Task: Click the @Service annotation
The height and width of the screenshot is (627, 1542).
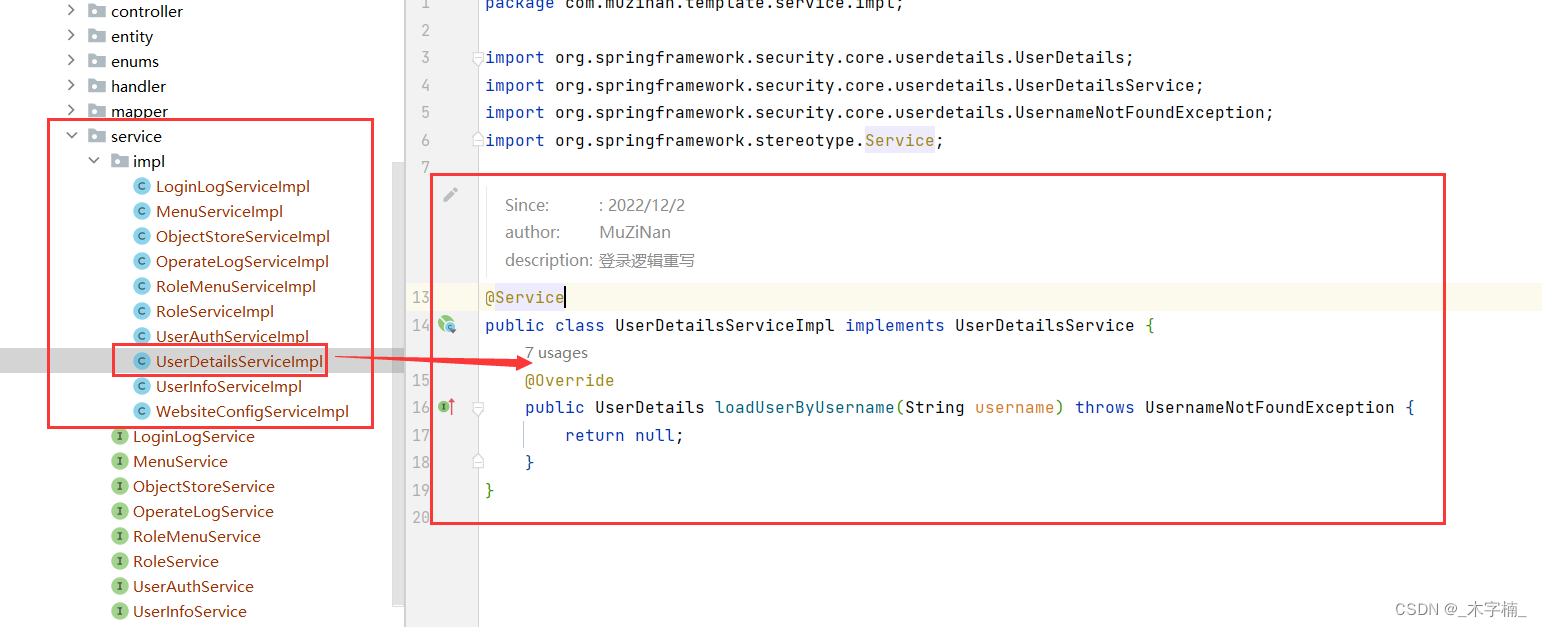Action: click(x=525, y=297)
